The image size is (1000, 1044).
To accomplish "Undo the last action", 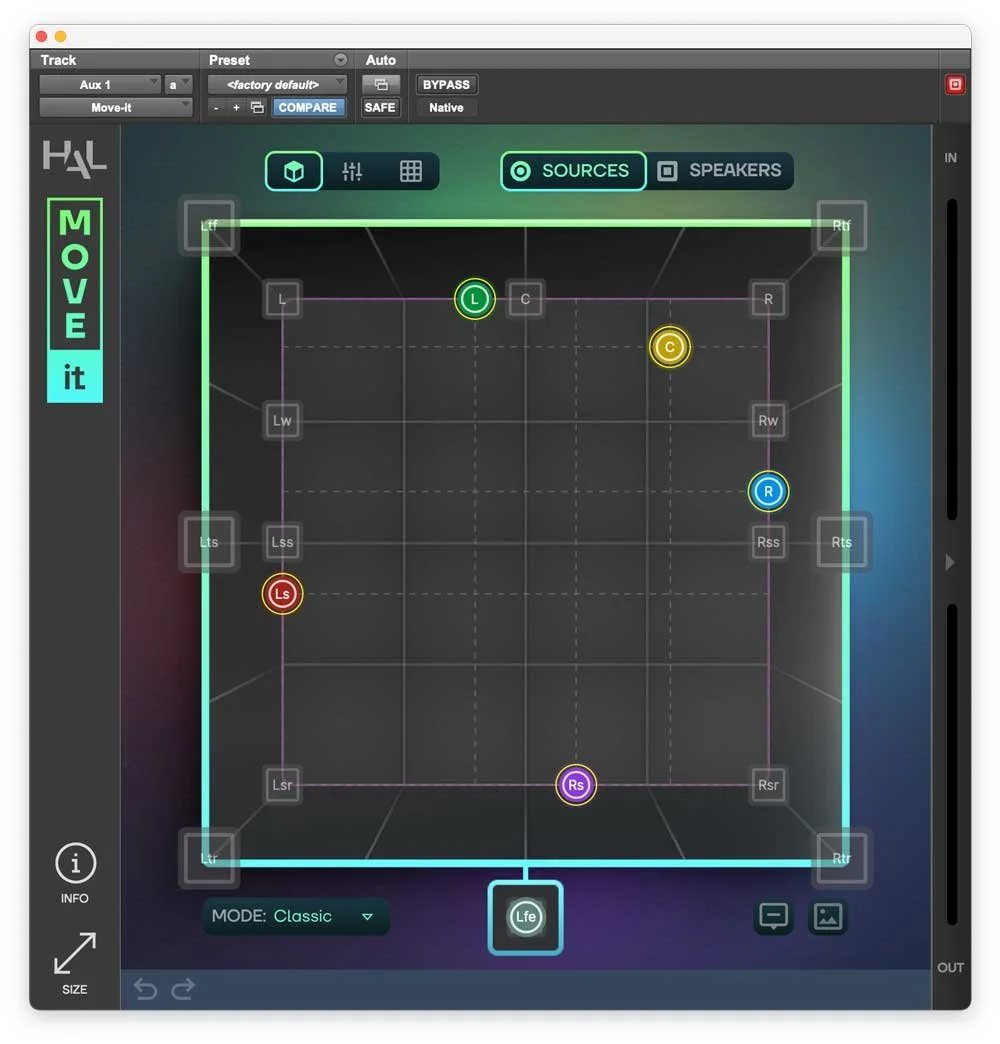I will (145, 989).
